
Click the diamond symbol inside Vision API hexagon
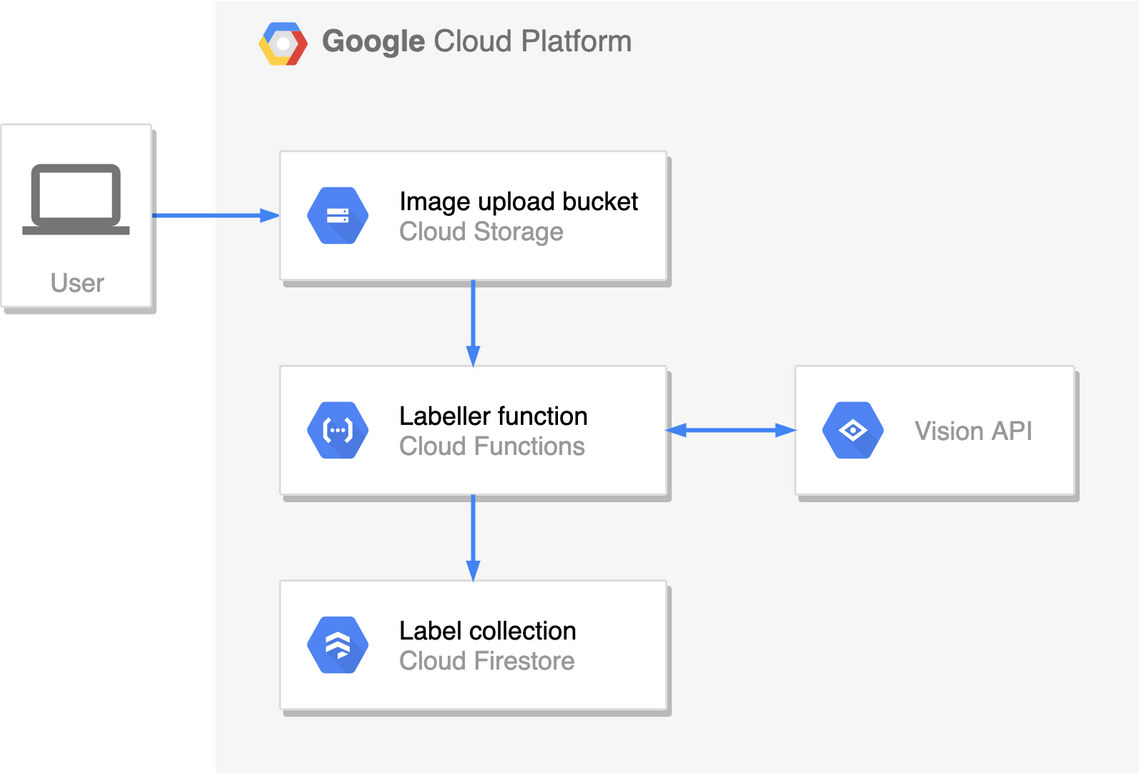pyautogui.click(x=852, y=430)
